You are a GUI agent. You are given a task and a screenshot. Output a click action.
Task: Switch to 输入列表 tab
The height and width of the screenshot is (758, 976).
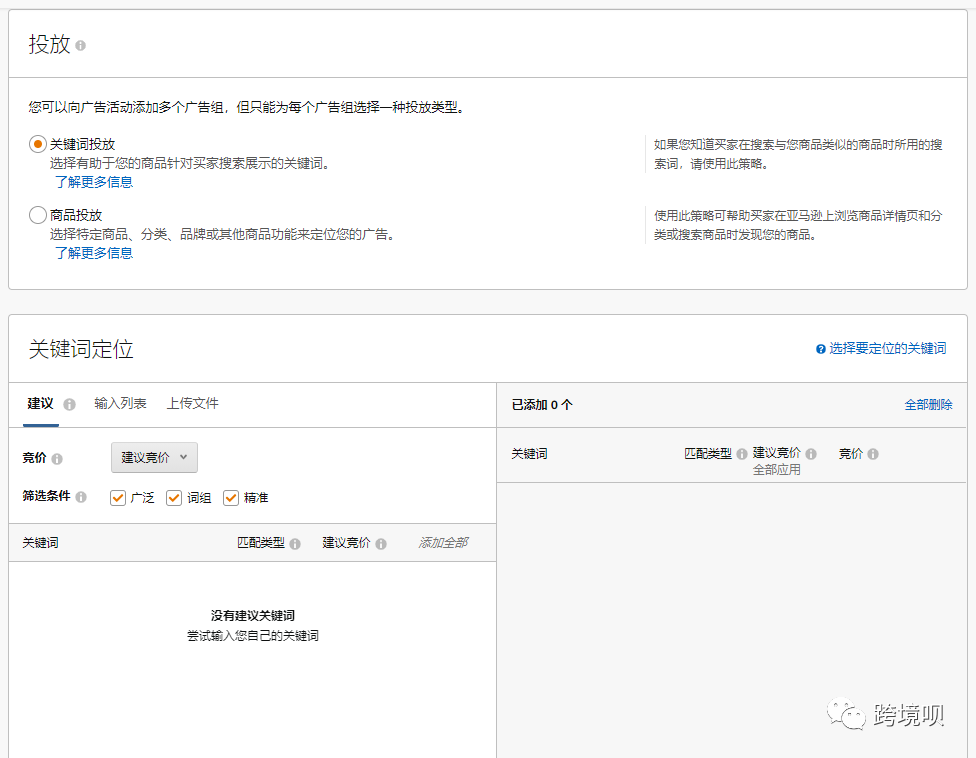click(120, 403)
